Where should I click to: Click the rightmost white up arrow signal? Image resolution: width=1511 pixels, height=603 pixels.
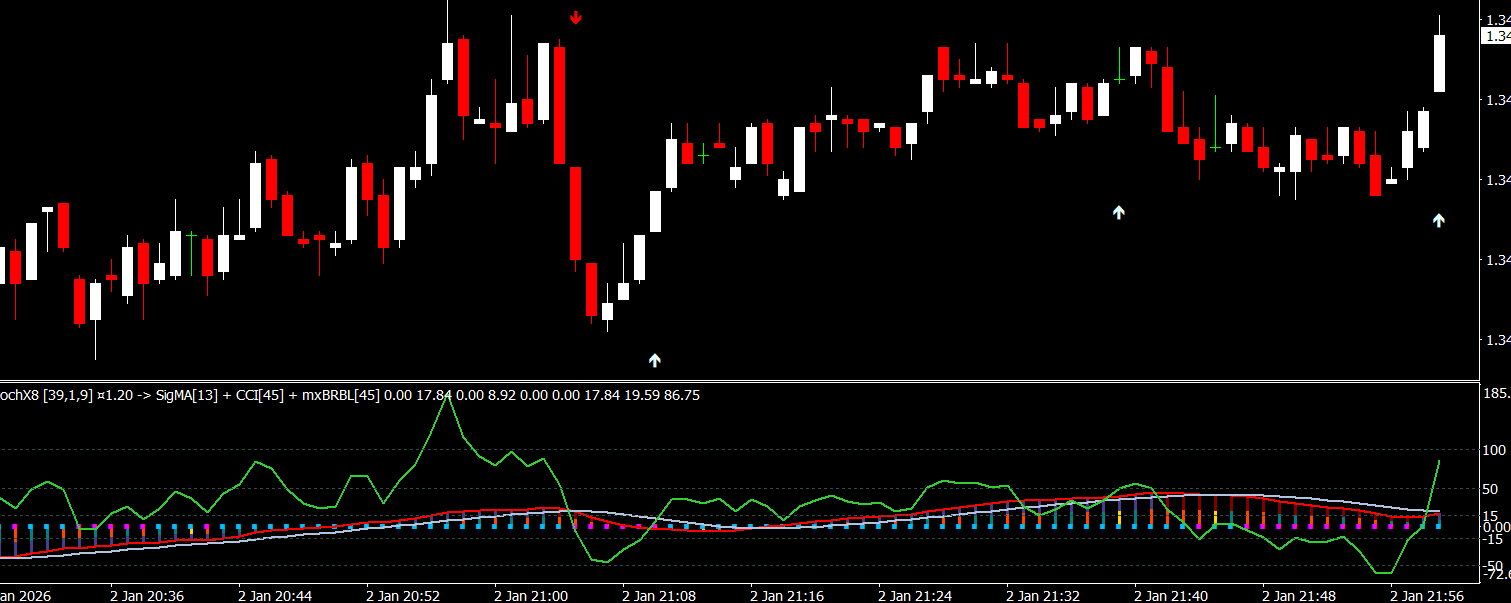[1438, 221]
